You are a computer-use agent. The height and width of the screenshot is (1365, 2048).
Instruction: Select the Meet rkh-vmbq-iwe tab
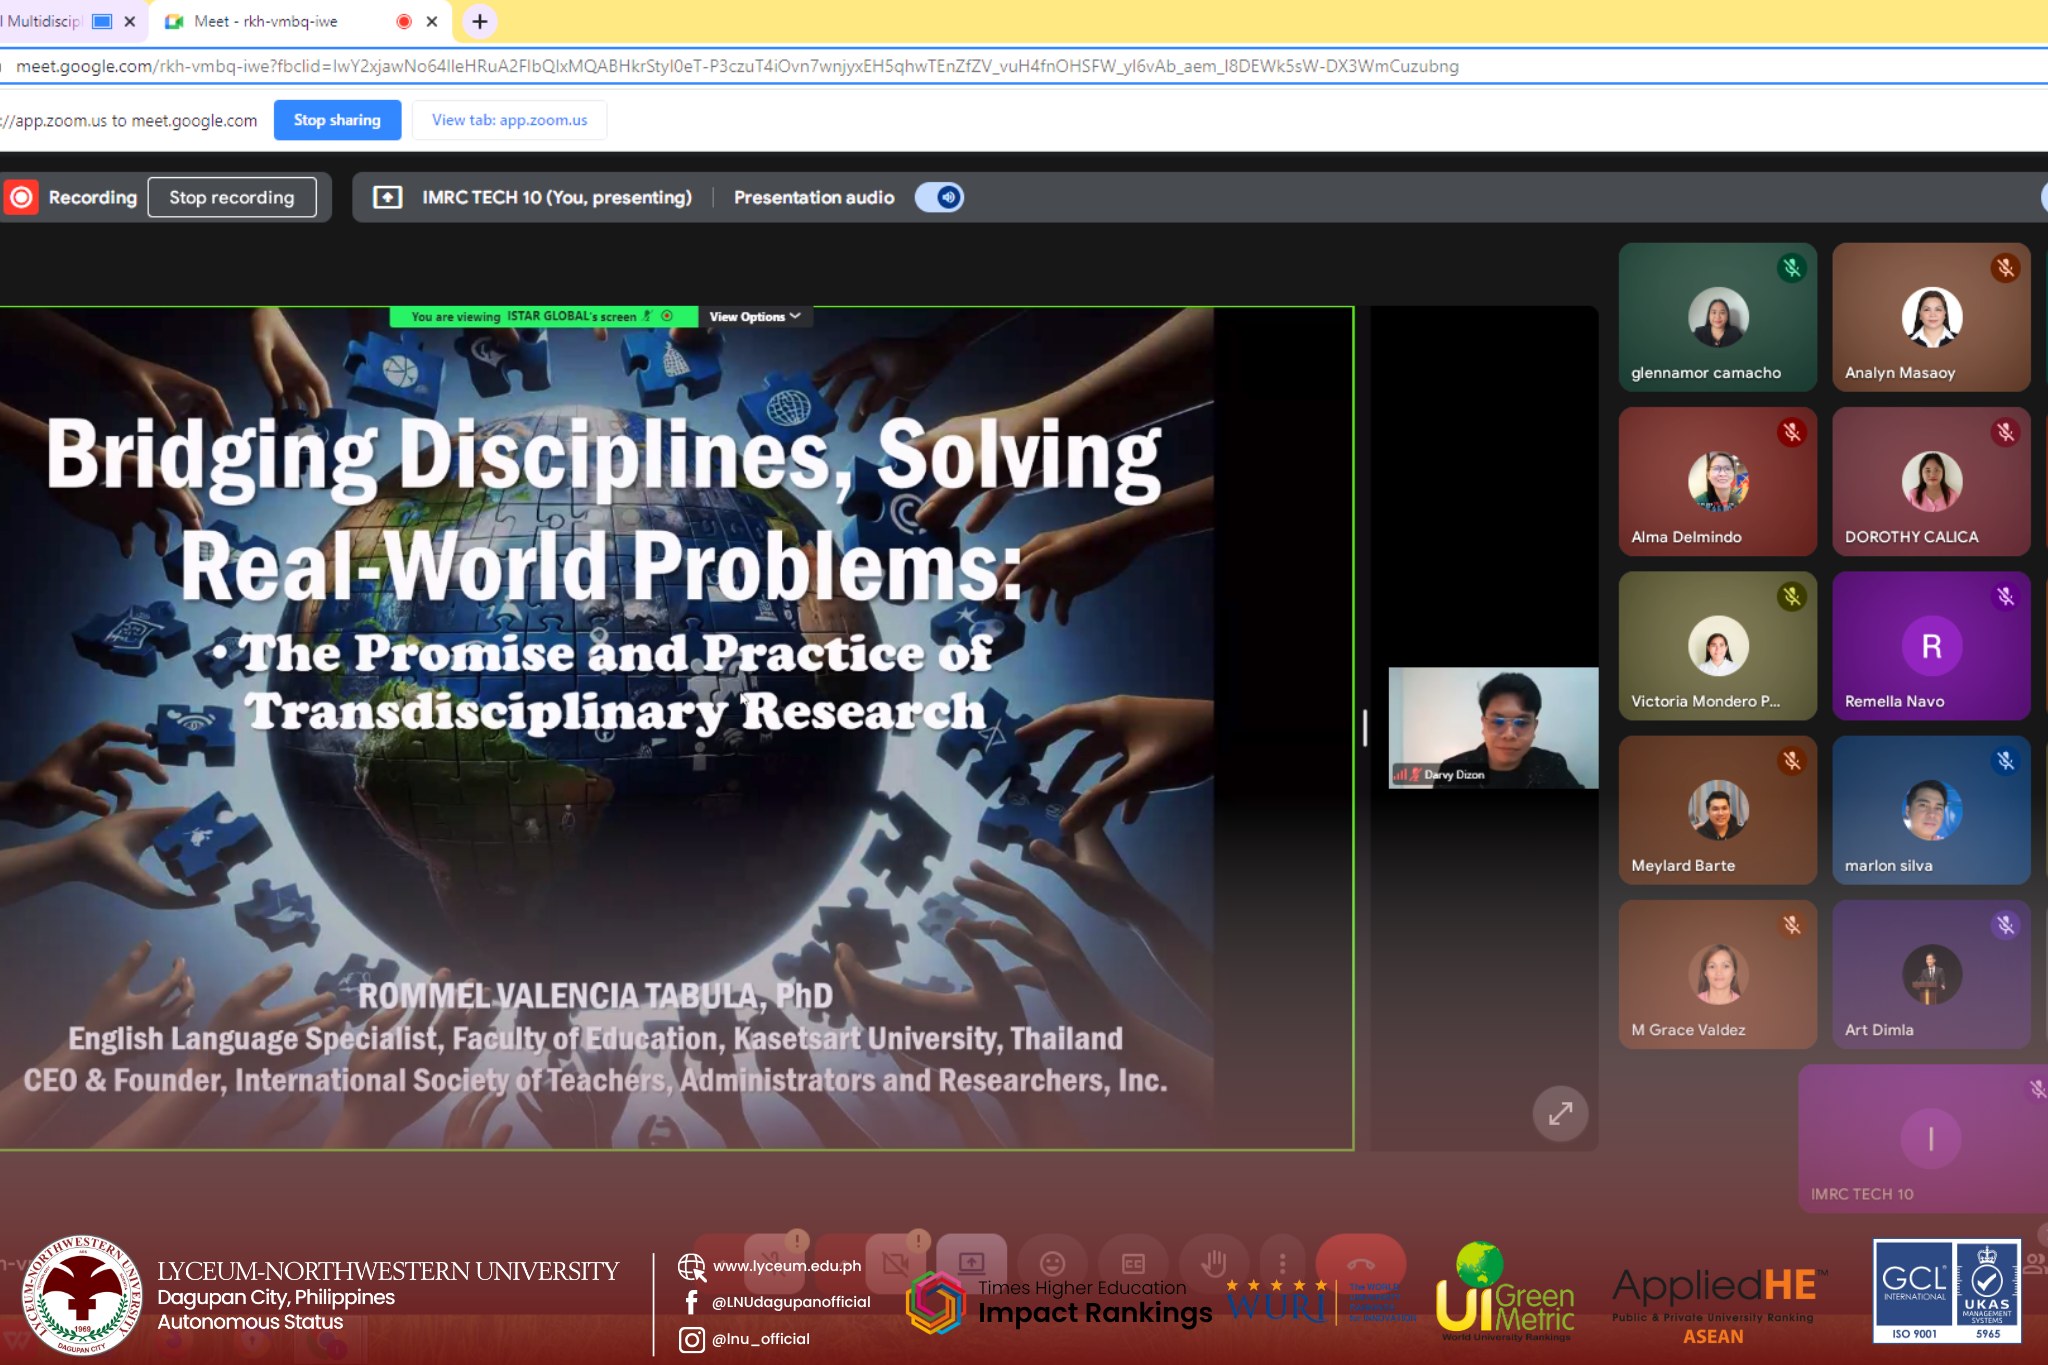click(266, 21)
